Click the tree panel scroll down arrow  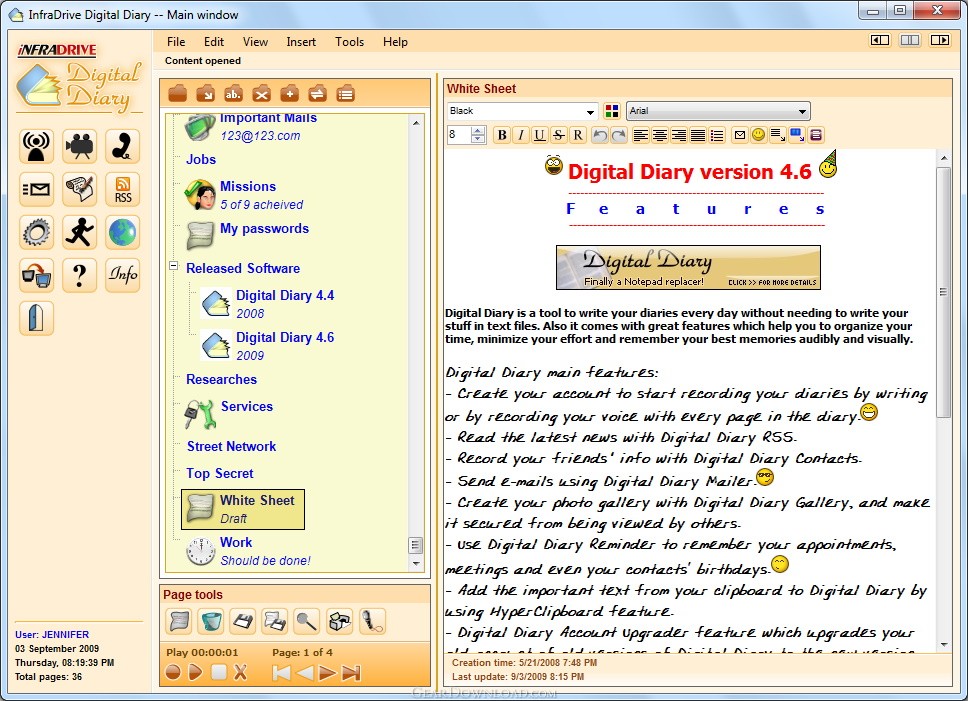(416, 563)
